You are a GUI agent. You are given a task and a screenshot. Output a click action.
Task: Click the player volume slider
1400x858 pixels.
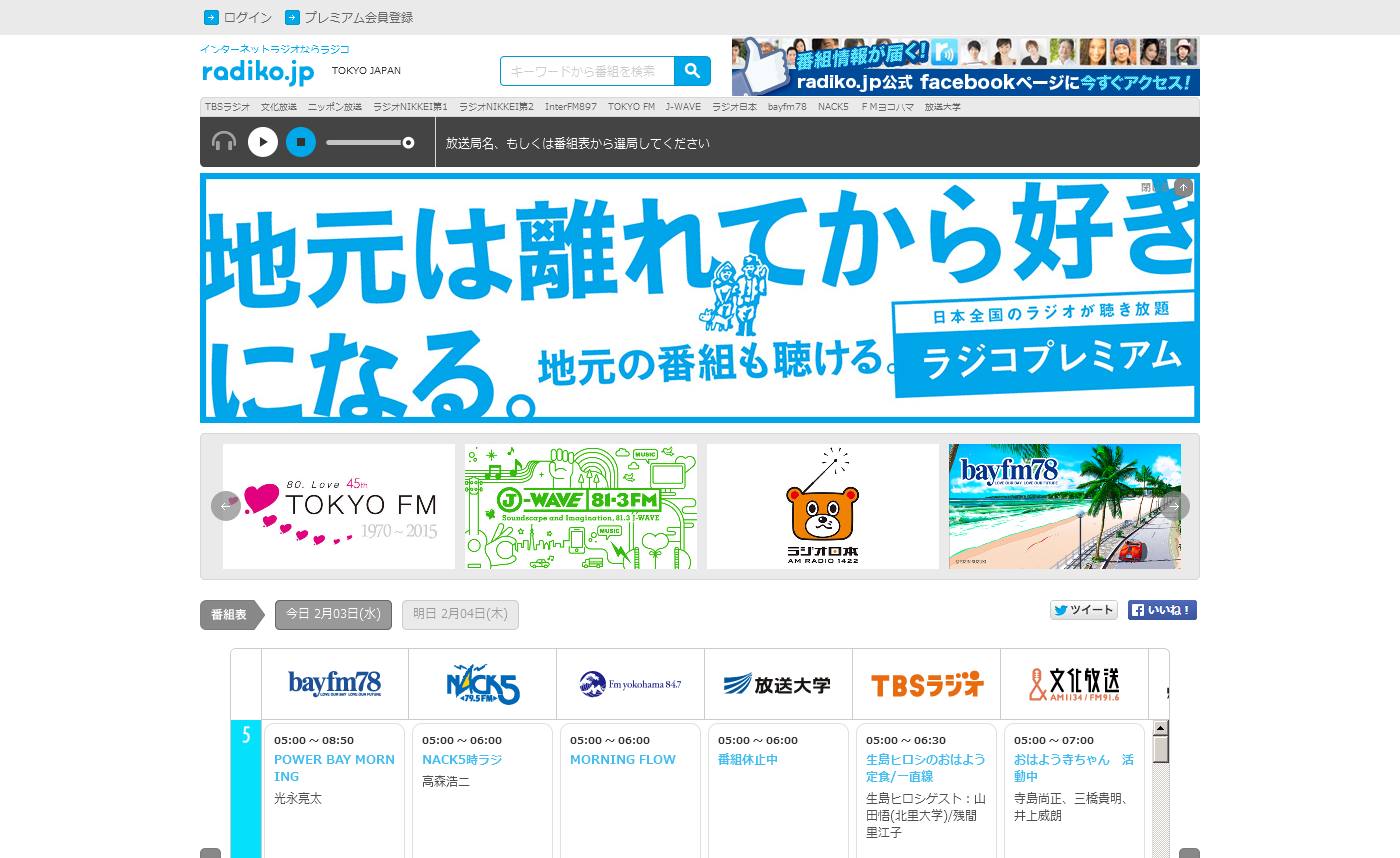[370, 143]
